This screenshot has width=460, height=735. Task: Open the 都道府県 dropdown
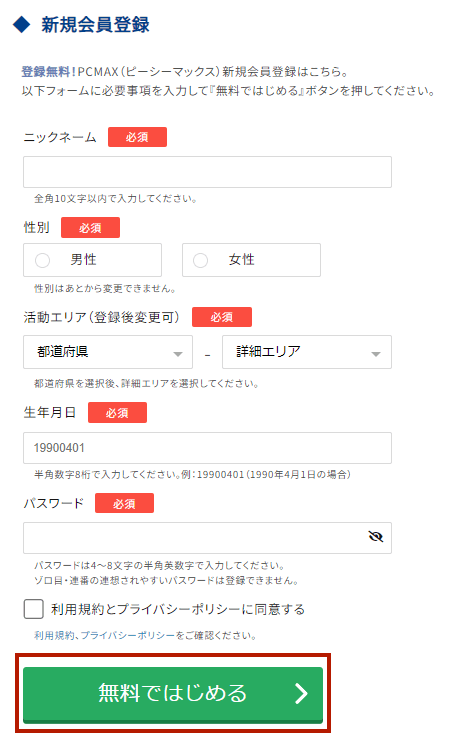(x=108, y=352)
